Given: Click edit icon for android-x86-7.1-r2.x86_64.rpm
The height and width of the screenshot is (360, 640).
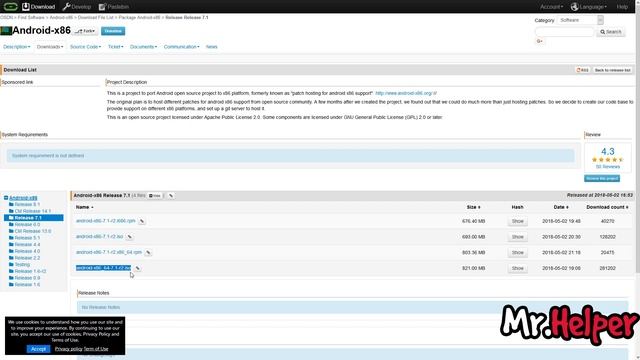Looking at the screenshot, I should (x=148, y=253).
